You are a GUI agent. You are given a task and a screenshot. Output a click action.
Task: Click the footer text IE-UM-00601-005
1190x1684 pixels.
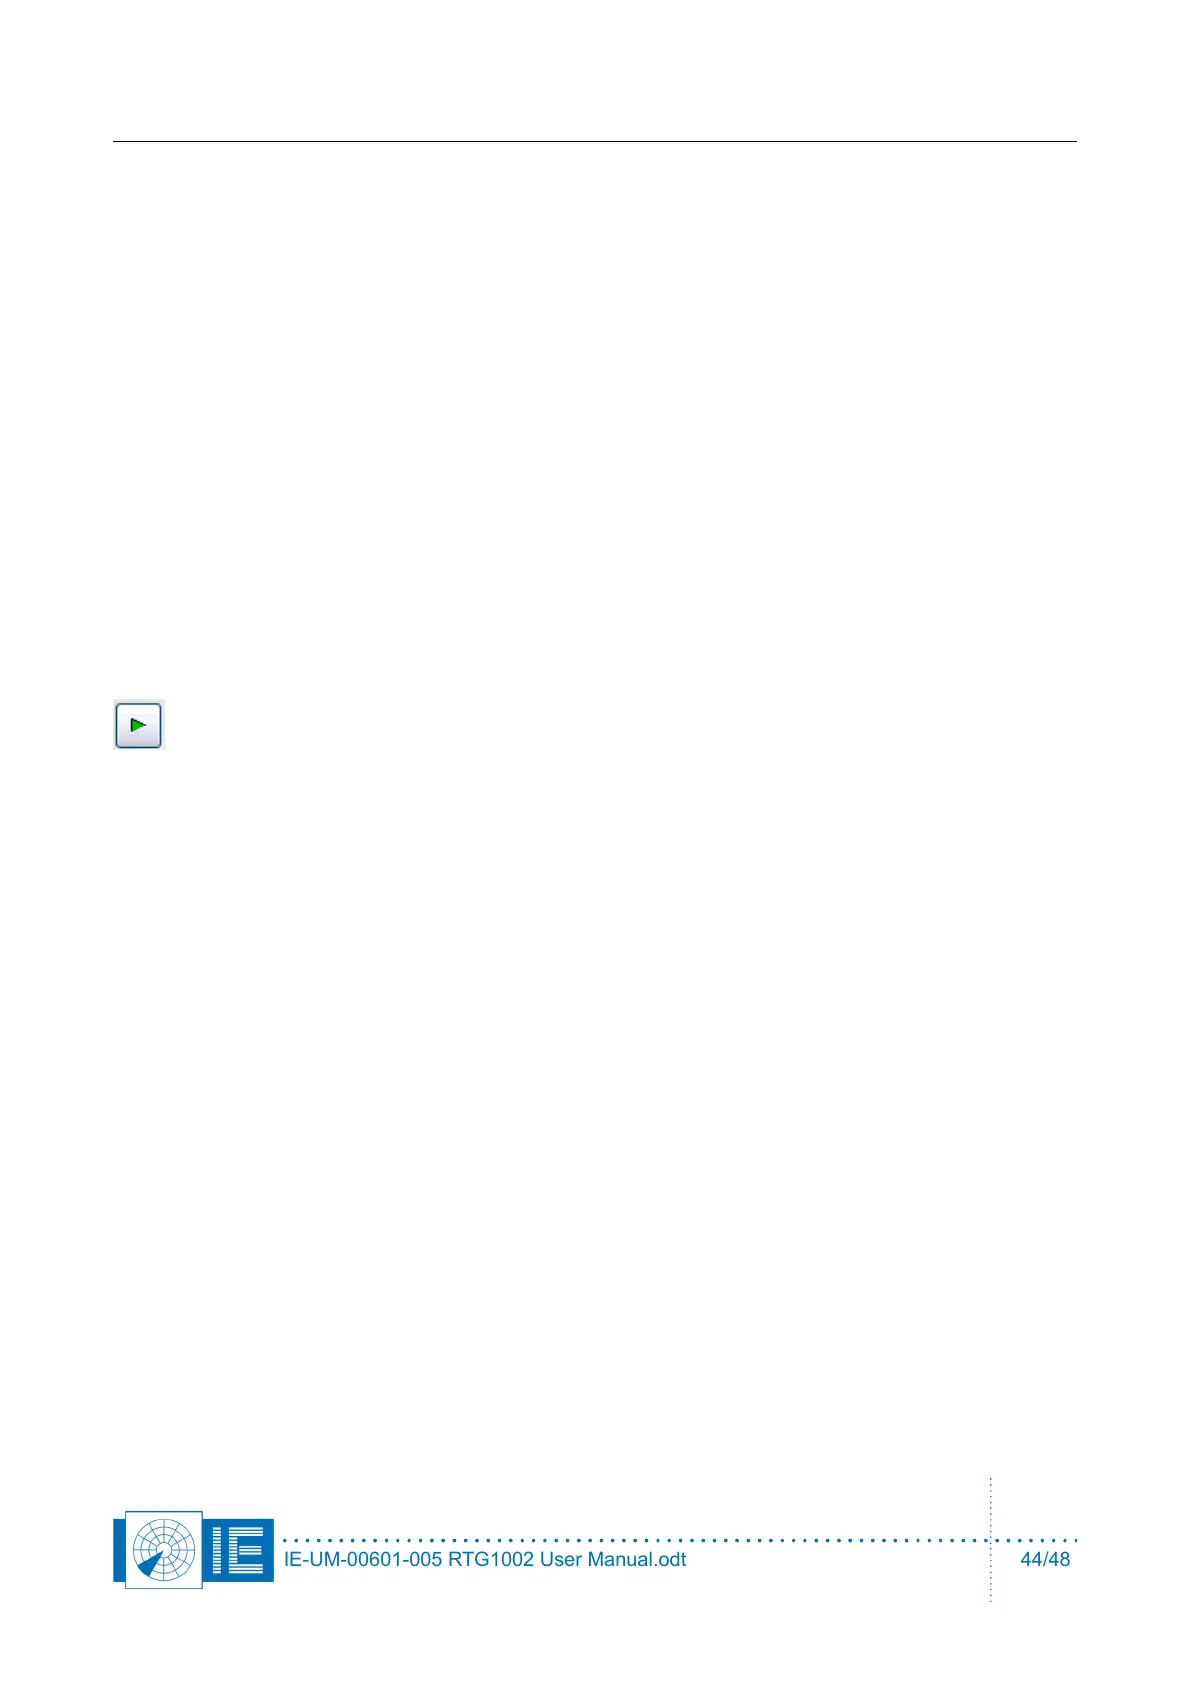click(x=363, y=1560)
